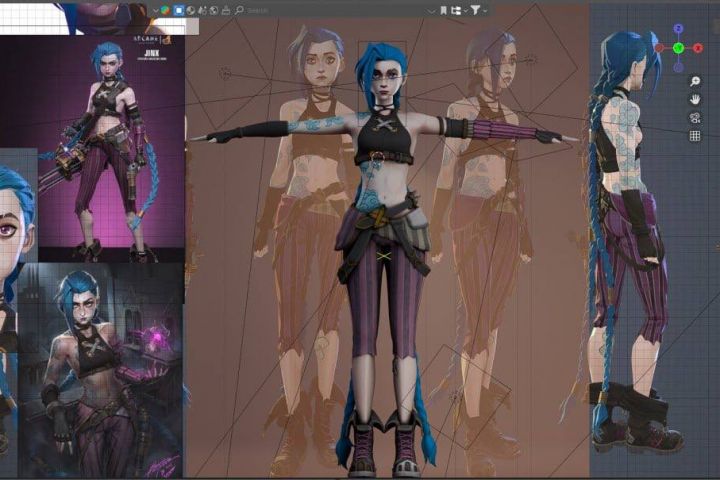This screenshot has height=480, width=720.
Task: Click the Z axis on the navigation gizmo
Action: pos(679,29)
